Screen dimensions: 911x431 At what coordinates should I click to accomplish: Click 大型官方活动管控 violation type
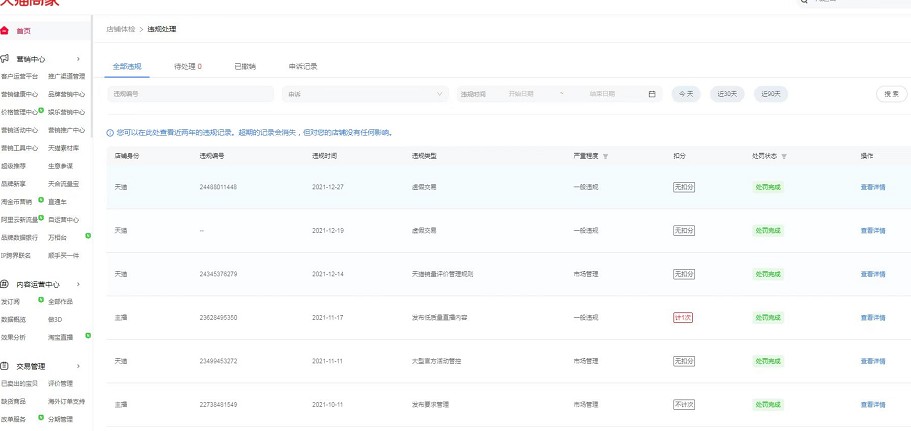(436, 361)
